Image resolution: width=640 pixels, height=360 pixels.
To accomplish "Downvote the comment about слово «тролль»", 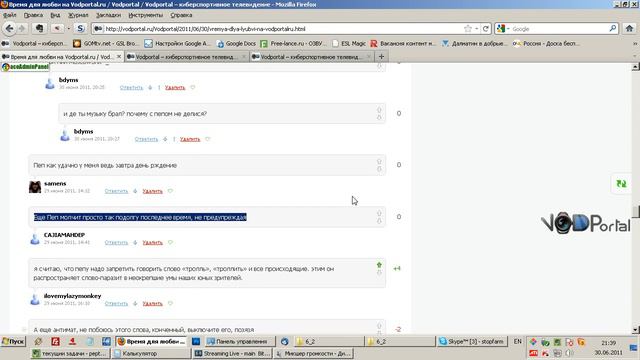I will coord(379,273).
